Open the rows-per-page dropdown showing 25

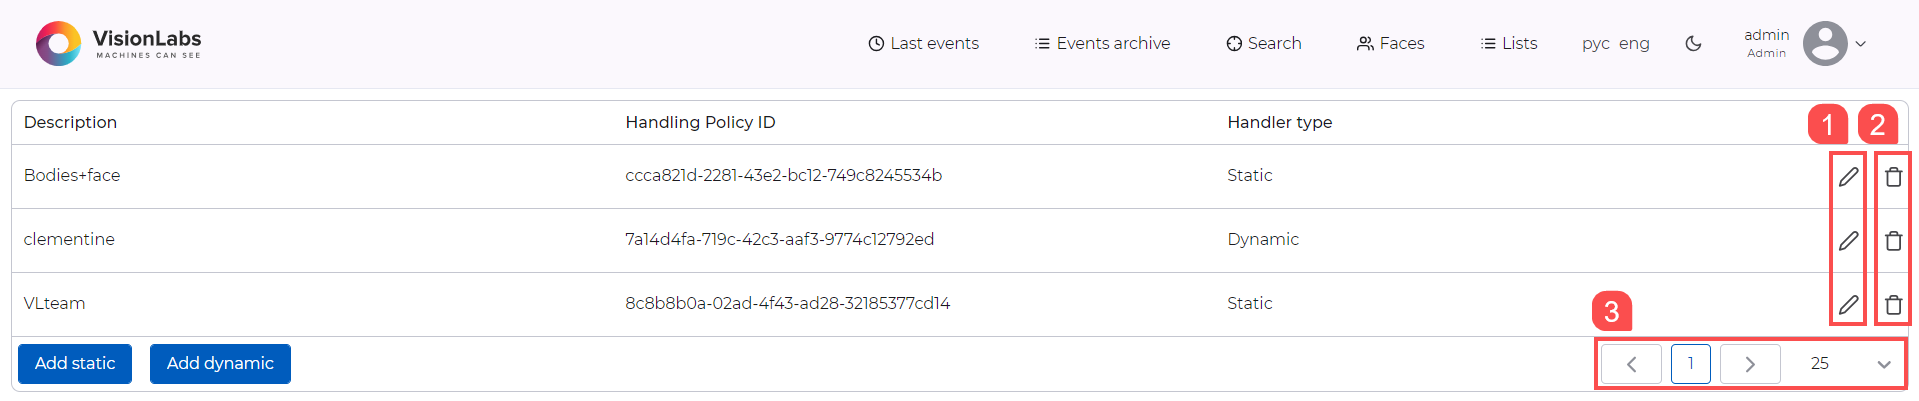1852,364
